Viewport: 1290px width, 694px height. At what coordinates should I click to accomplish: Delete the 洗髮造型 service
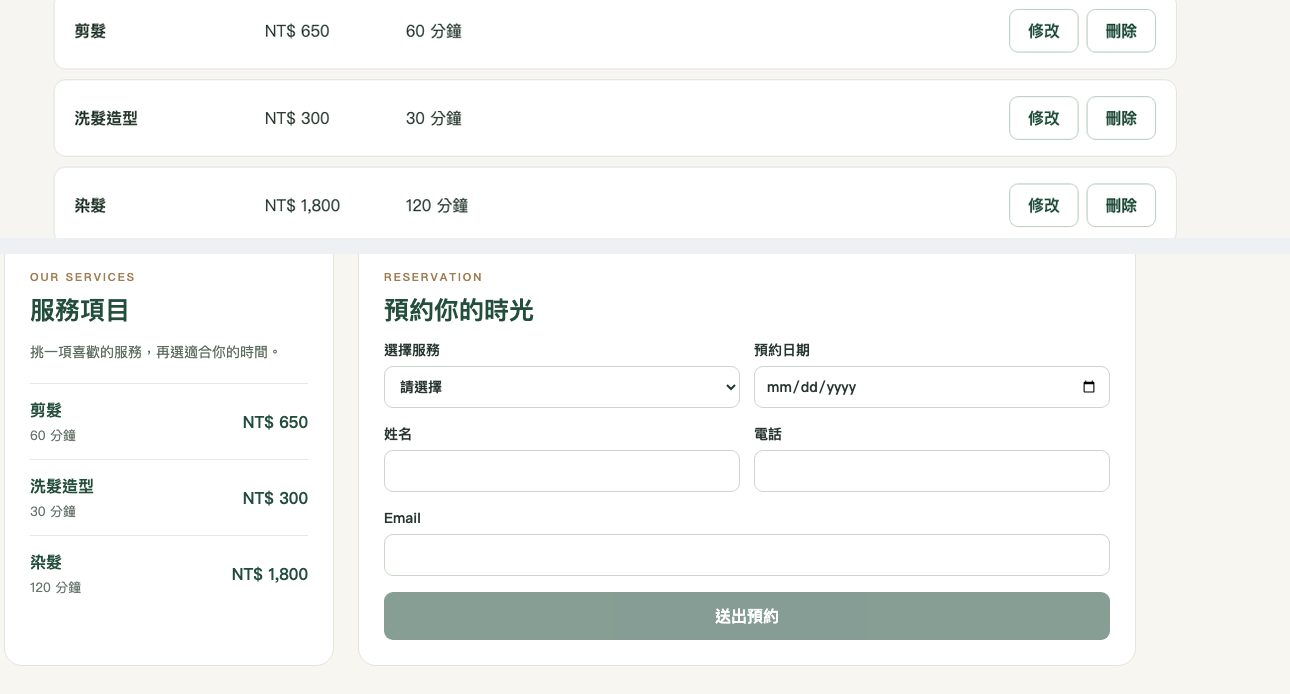(1121, 118)
